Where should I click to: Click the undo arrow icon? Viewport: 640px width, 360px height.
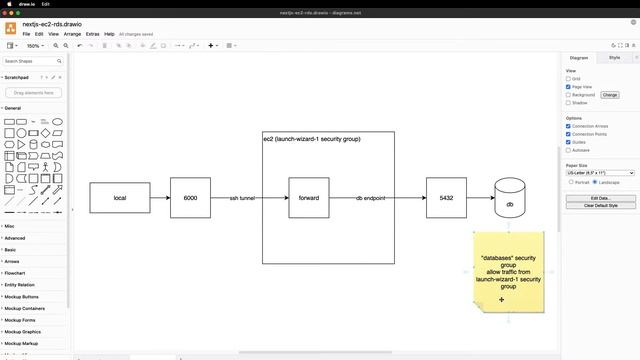[80, 46]
